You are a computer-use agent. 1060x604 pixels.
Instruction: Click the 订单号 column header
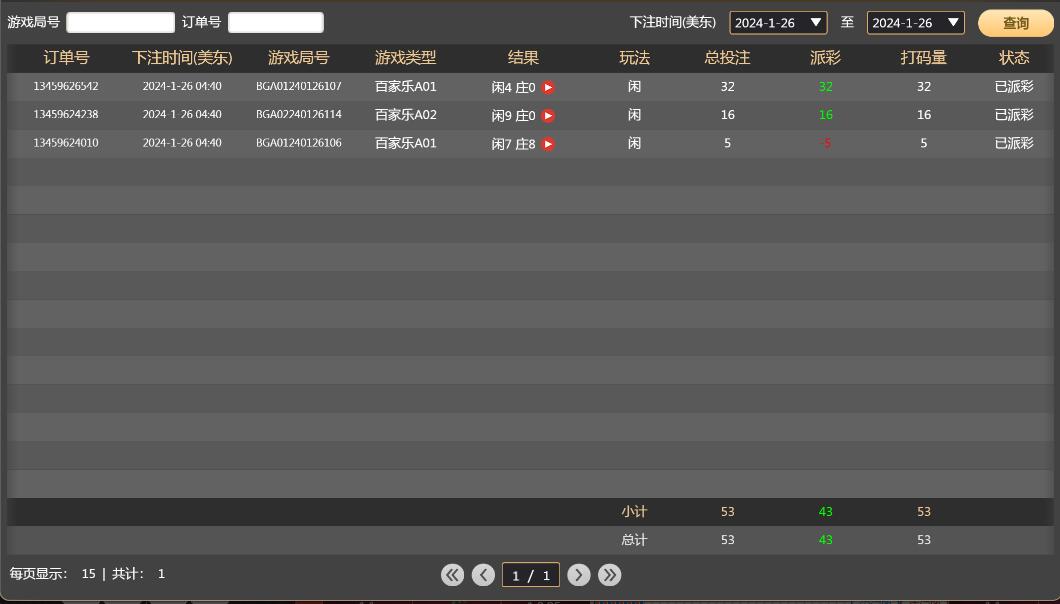(66, 58)
